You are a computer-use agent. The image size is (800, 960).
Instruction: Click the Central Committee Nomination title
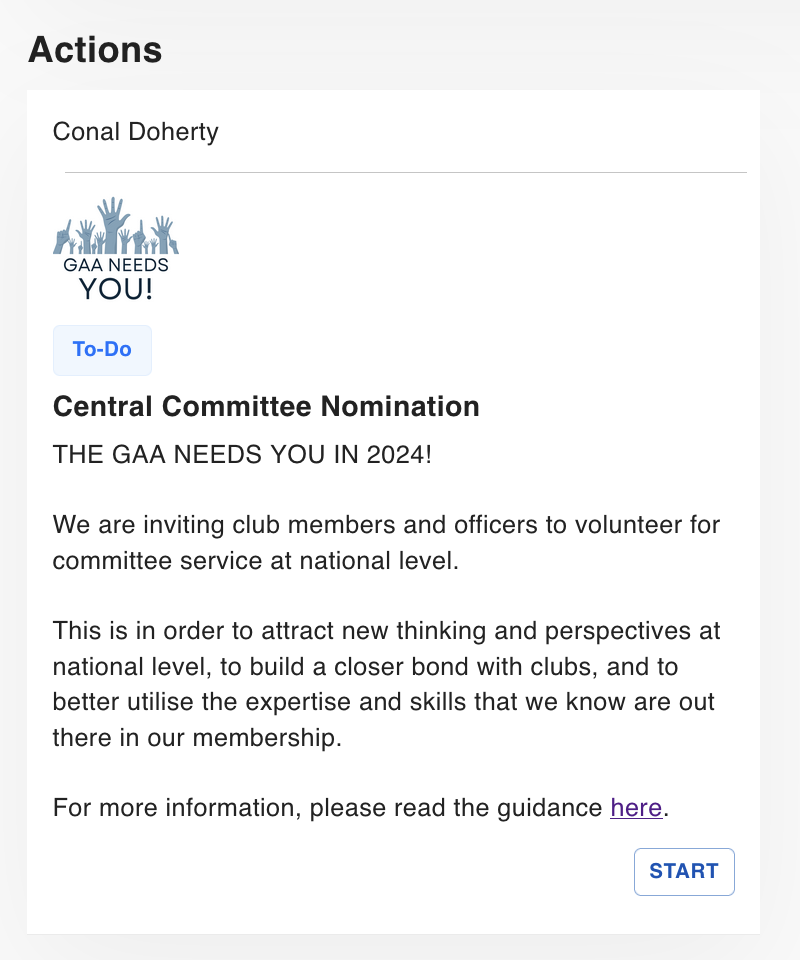pos(266,406)
